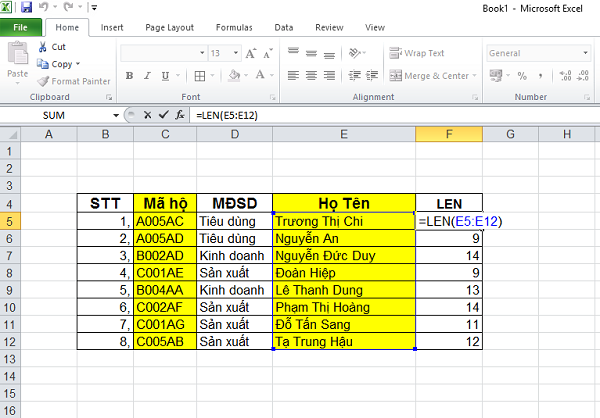Select cell containing Nguyễn Đức Duy

click(343, 257)
